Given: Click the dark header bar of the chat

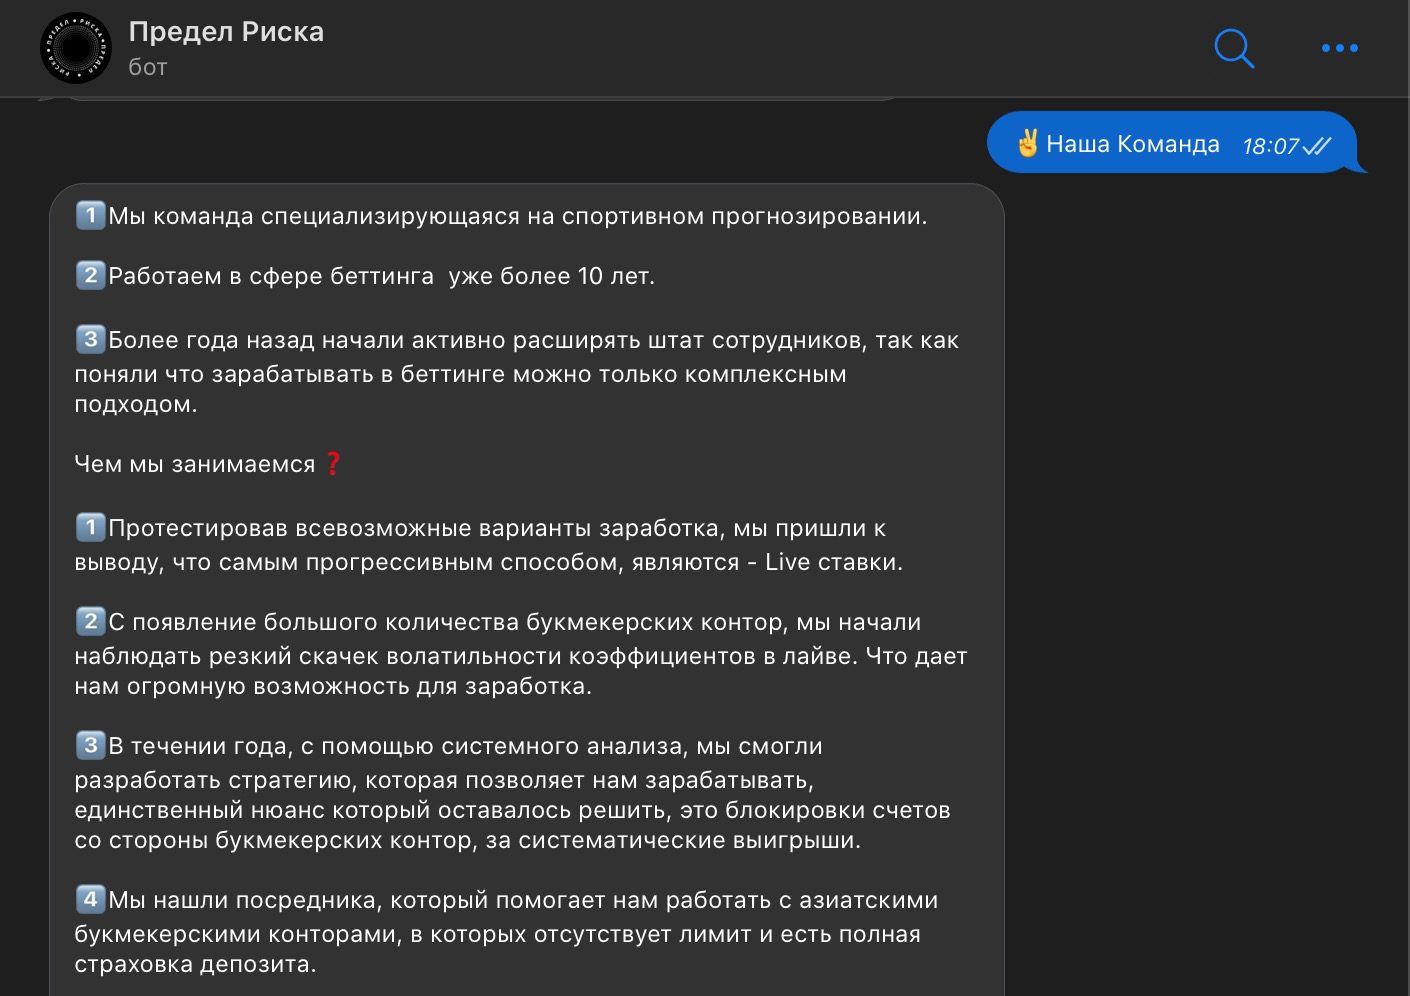Looking at the screenshot, I should click(700, 46).
